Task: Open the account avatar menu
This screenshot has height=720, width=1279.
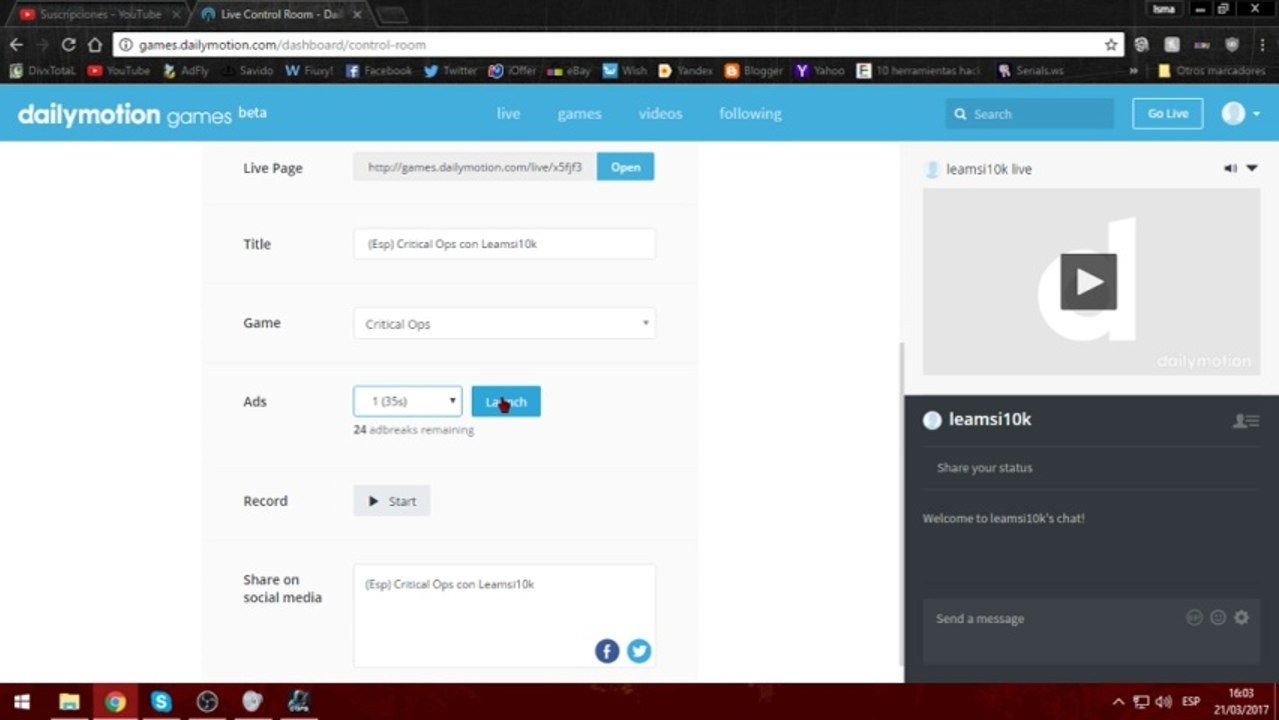Action: 1240,113
